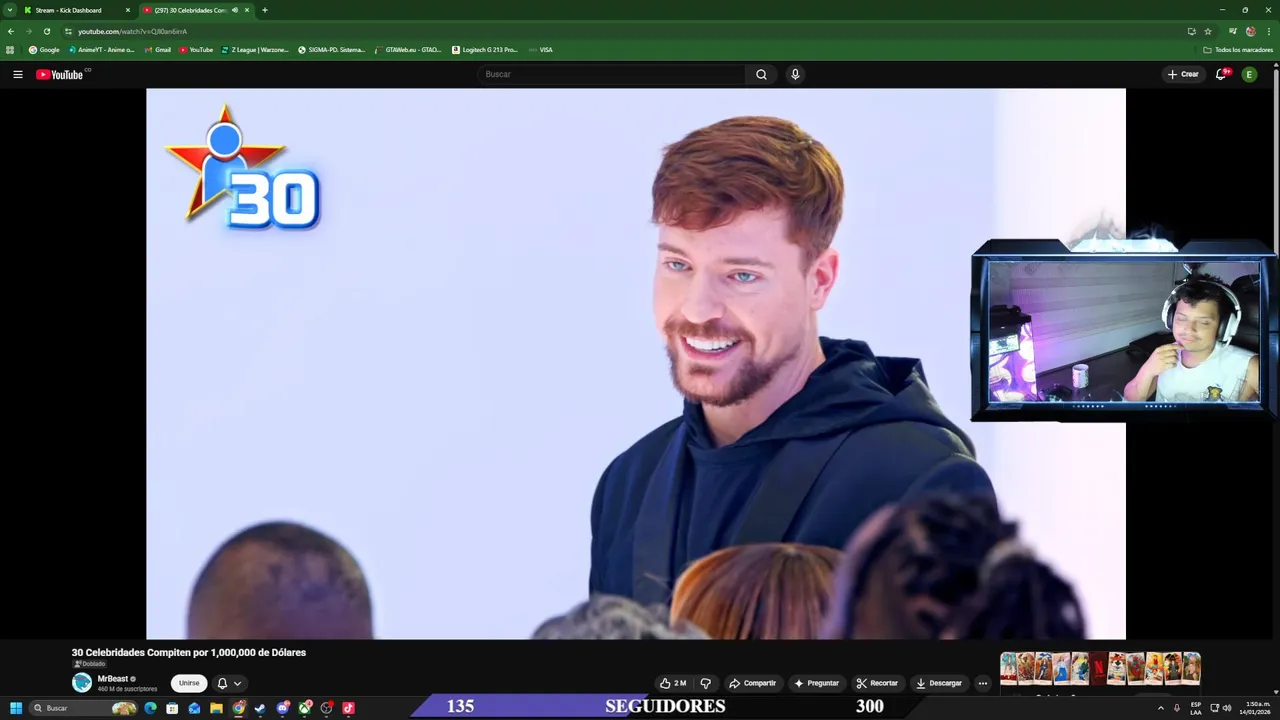Click the Crear create button
Image resolution: width=1280 pixels, height=720 pixels.
pyautogui.click(x=1183, y=74)
